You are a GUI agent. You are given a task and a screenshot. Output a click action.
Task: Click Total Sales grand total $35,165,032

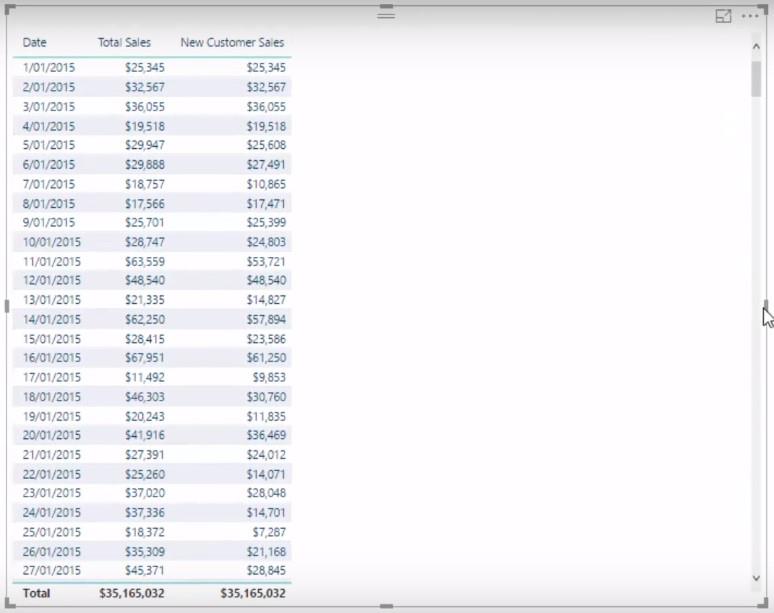tap(131, 593)
